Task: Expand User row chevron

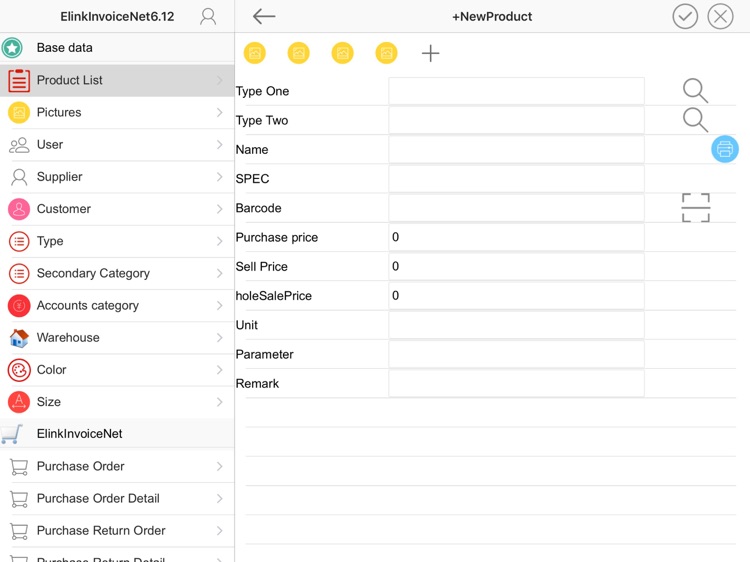Action: click(x=220, y=144)
